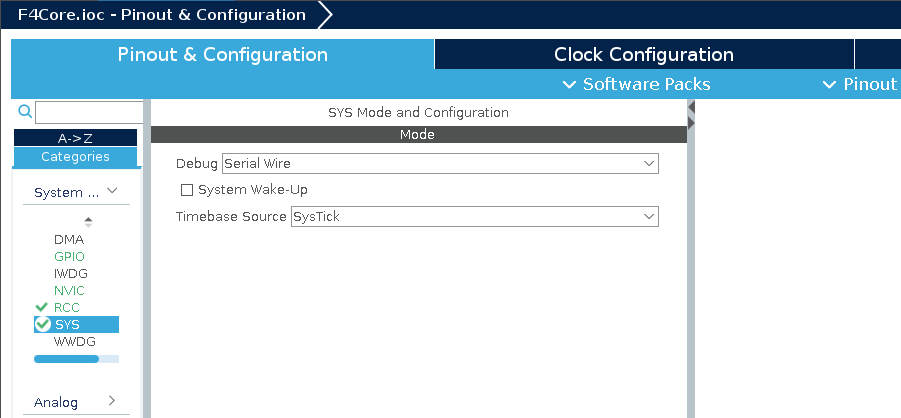
Task: Switch to the Clock Configuration tab
Action: pos(644,55)
